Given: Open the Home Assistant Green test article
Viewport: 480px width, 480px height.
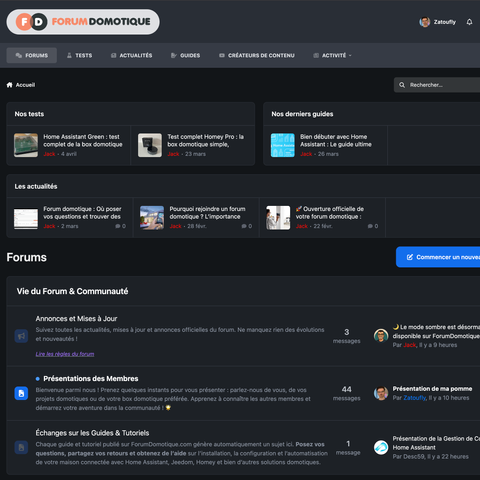Looking at the screenshot, I should click(x=83, y=141).
